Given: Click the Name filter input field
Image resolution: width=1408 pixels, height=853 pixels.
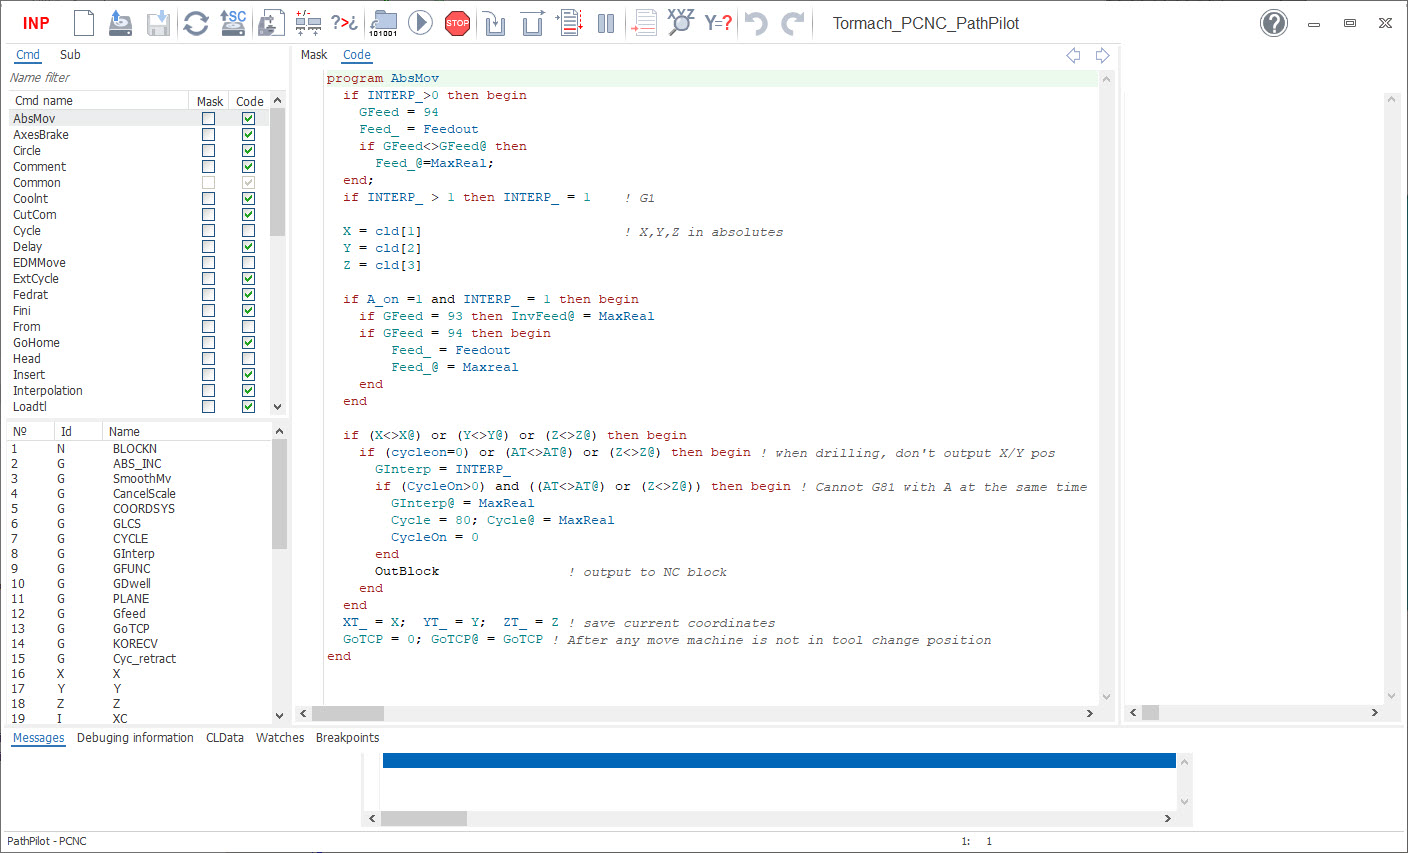Looking at the screenshot, I should point(140,78).
